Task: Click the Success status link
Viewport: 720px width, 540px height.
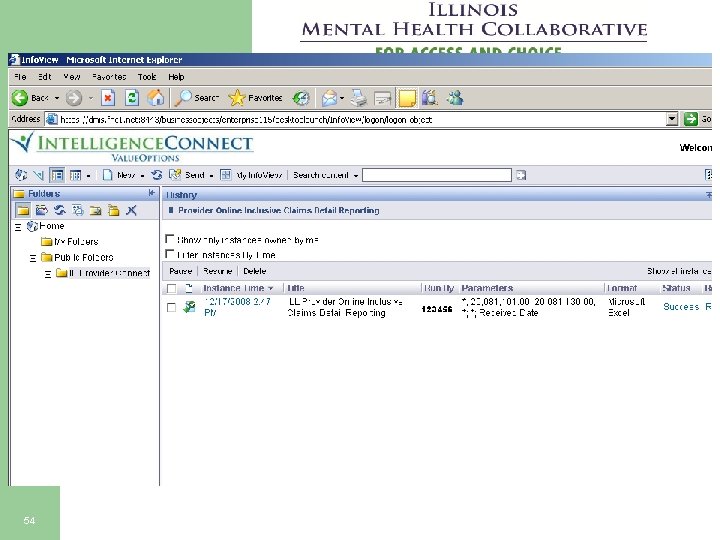Action: (x=681, y=306)
